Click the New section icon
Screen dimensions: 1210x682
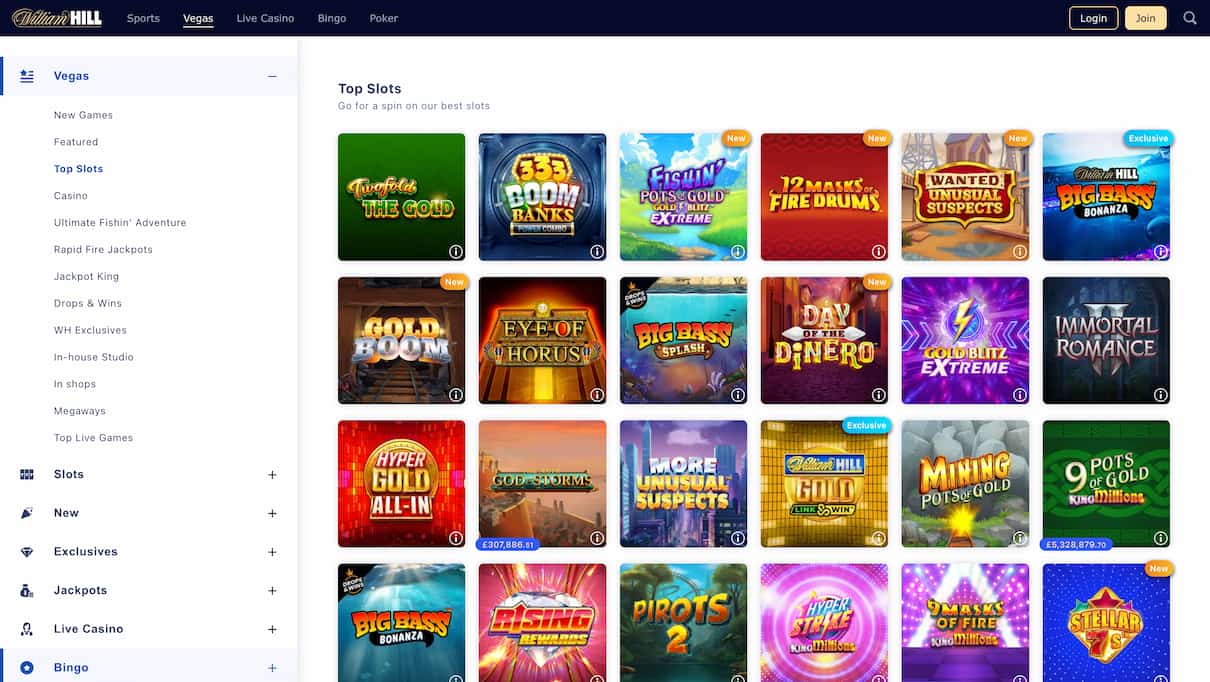tap(27, 513)
